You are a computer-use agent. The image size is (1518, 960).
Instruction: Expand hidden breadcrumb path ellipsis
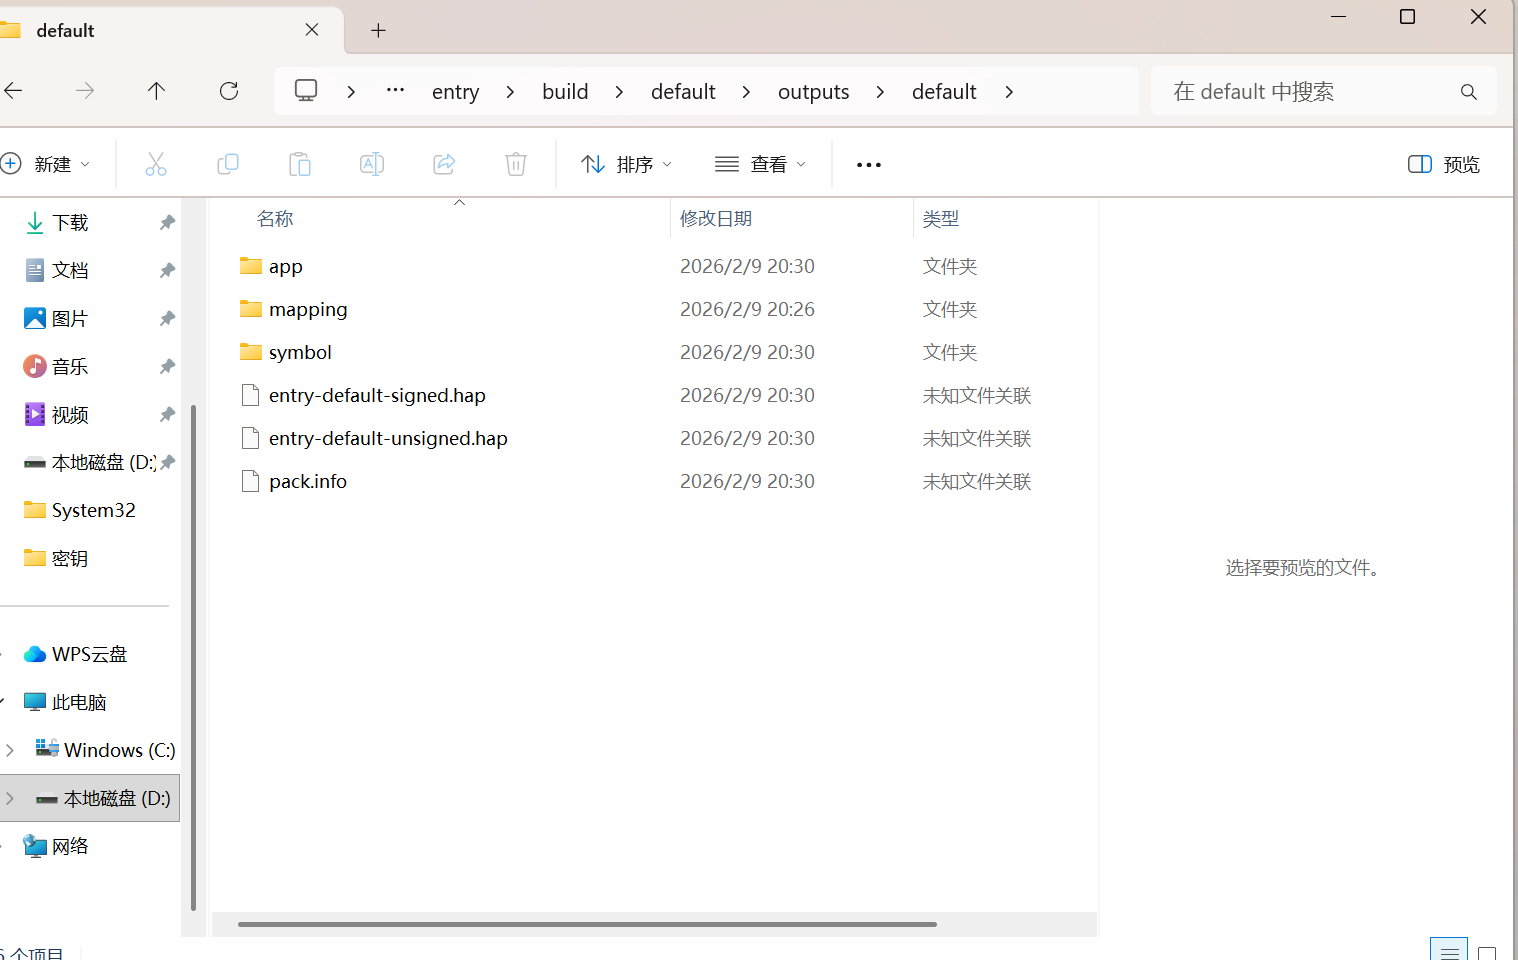[x=396, y=91]
